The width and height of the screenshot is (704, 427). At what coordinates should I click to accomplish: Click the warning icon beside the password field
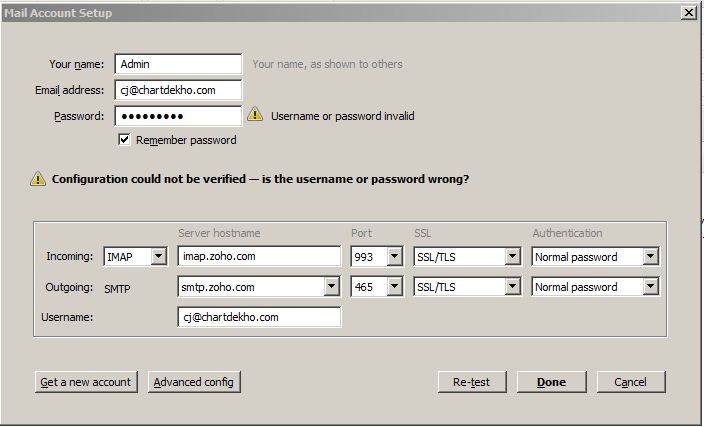click(x=255, y=115)
